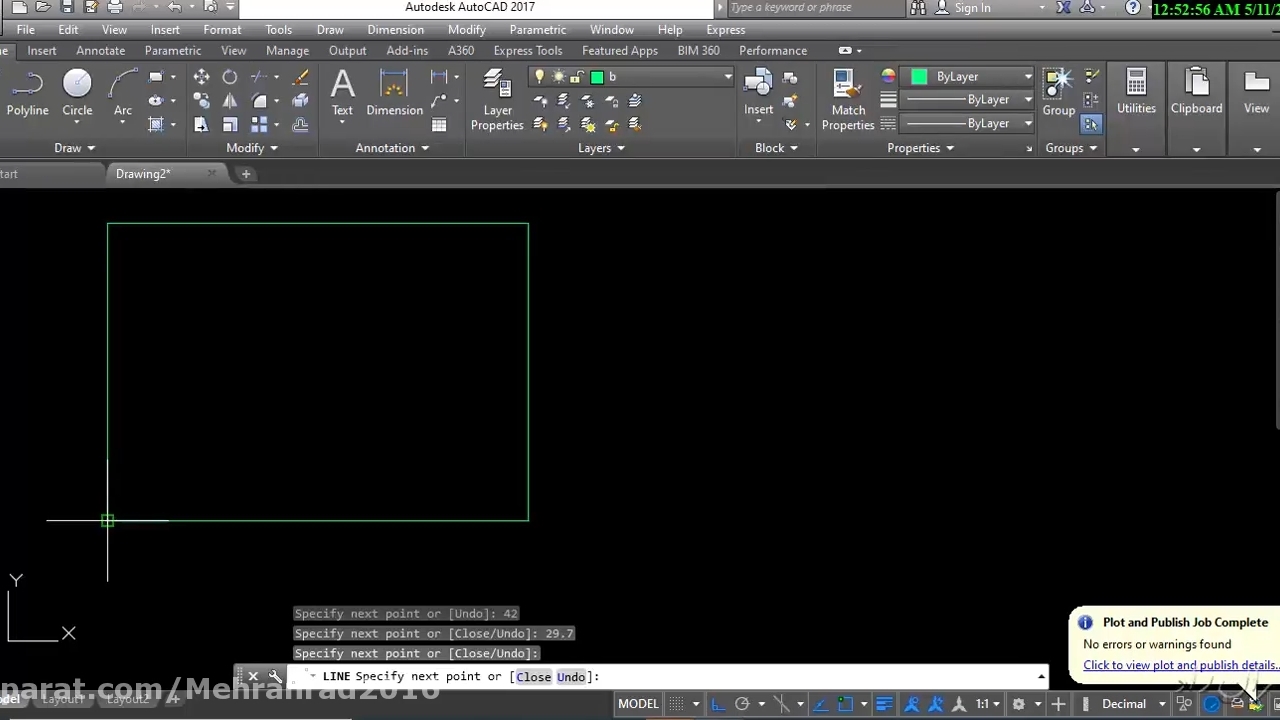Click the plot and publish details link

1179,665
